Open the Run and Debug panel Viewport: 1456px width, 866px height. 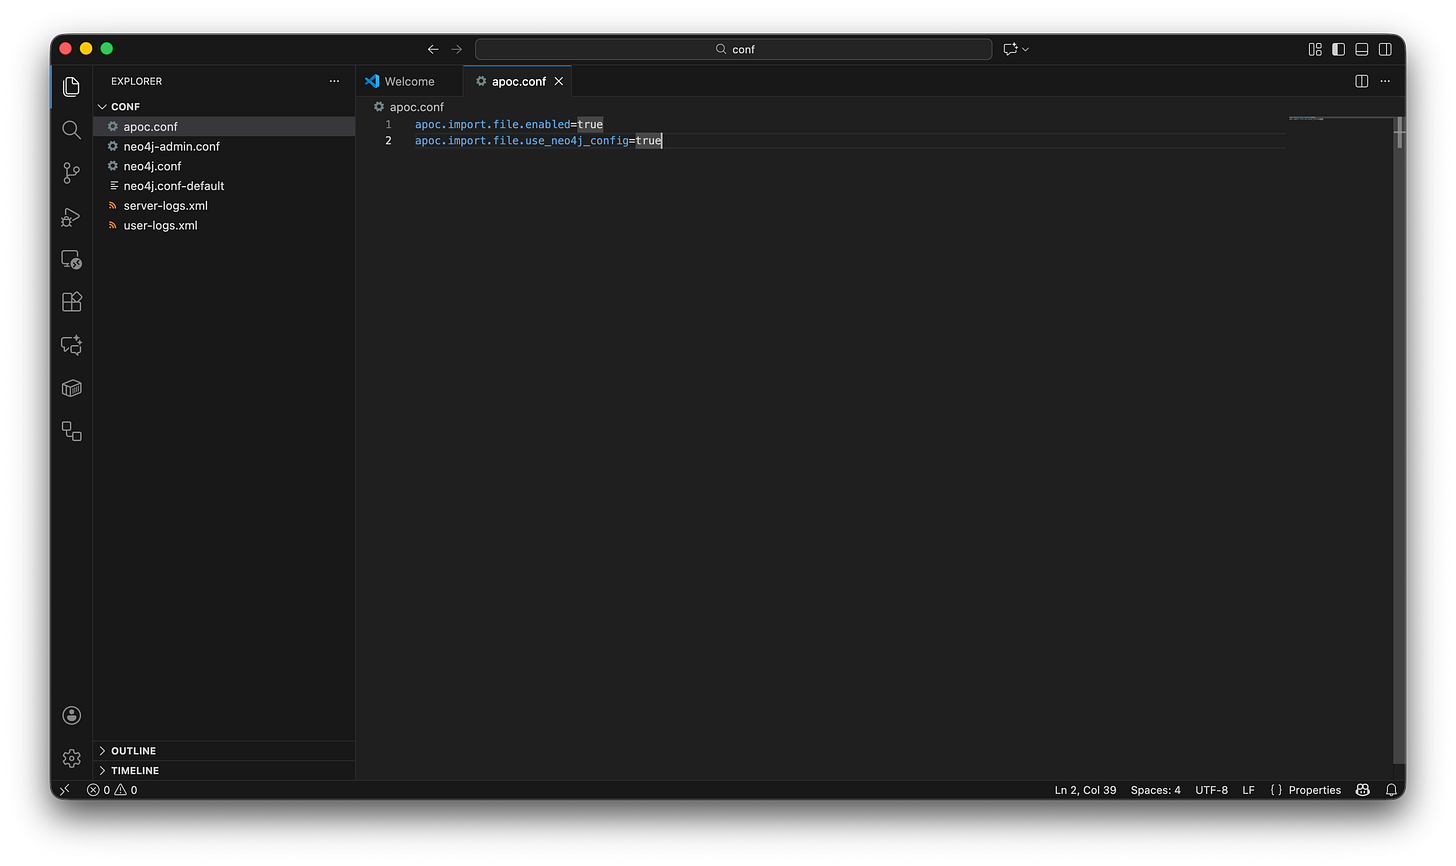71,217
